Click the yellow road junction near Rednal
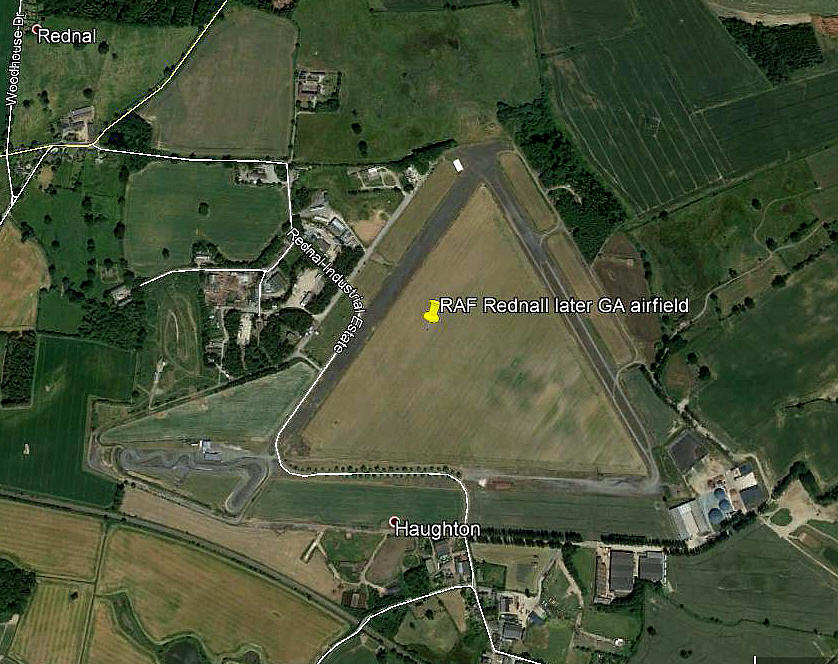The width and height of the screenshot is (838, 664). pos(91,144)
